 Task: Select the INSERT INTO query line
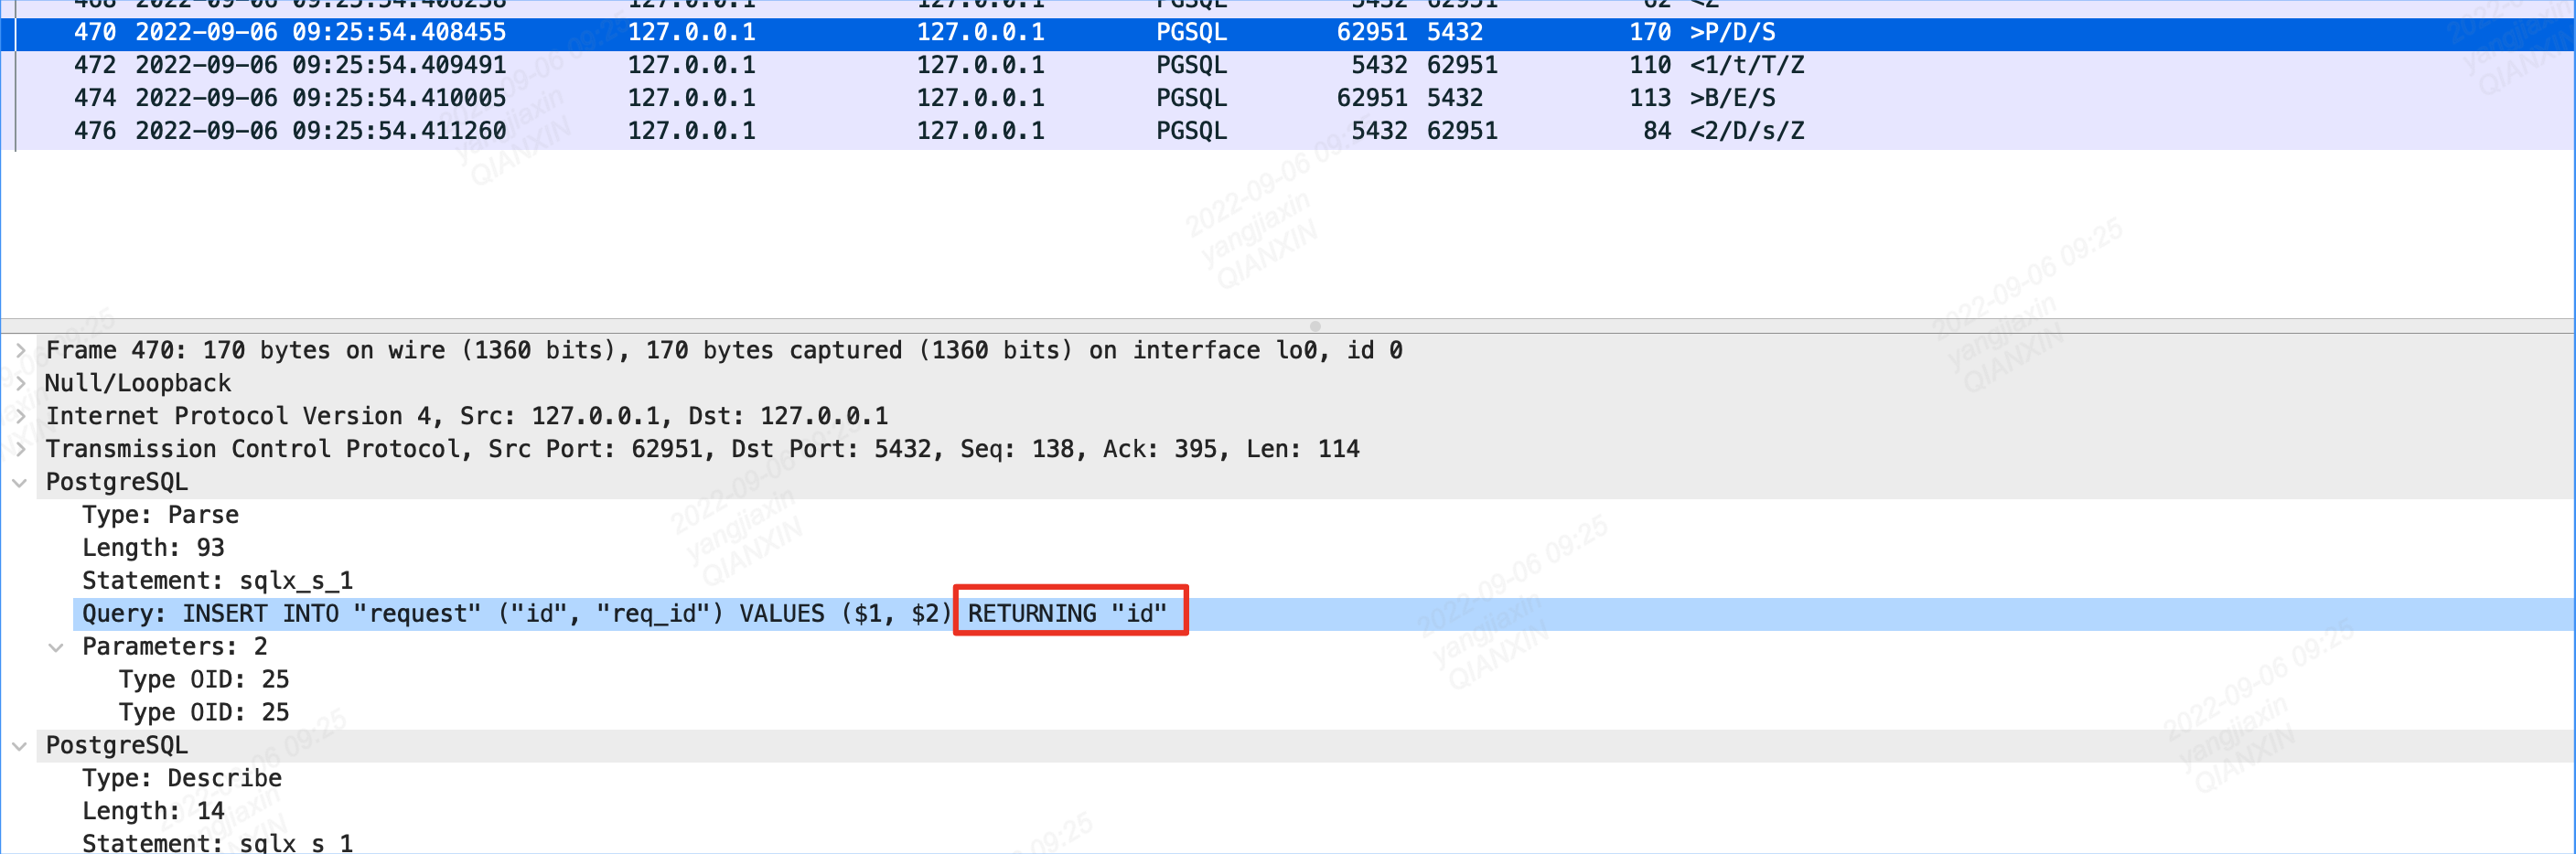pyautogui.click(x=500, y=613)
